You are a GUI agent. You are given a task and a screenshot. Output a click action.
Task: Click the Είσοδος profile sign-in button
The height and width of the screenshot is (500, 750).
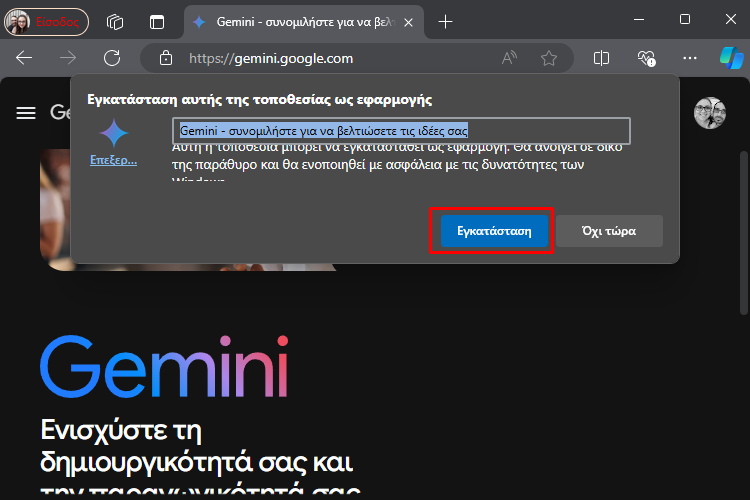46,22
